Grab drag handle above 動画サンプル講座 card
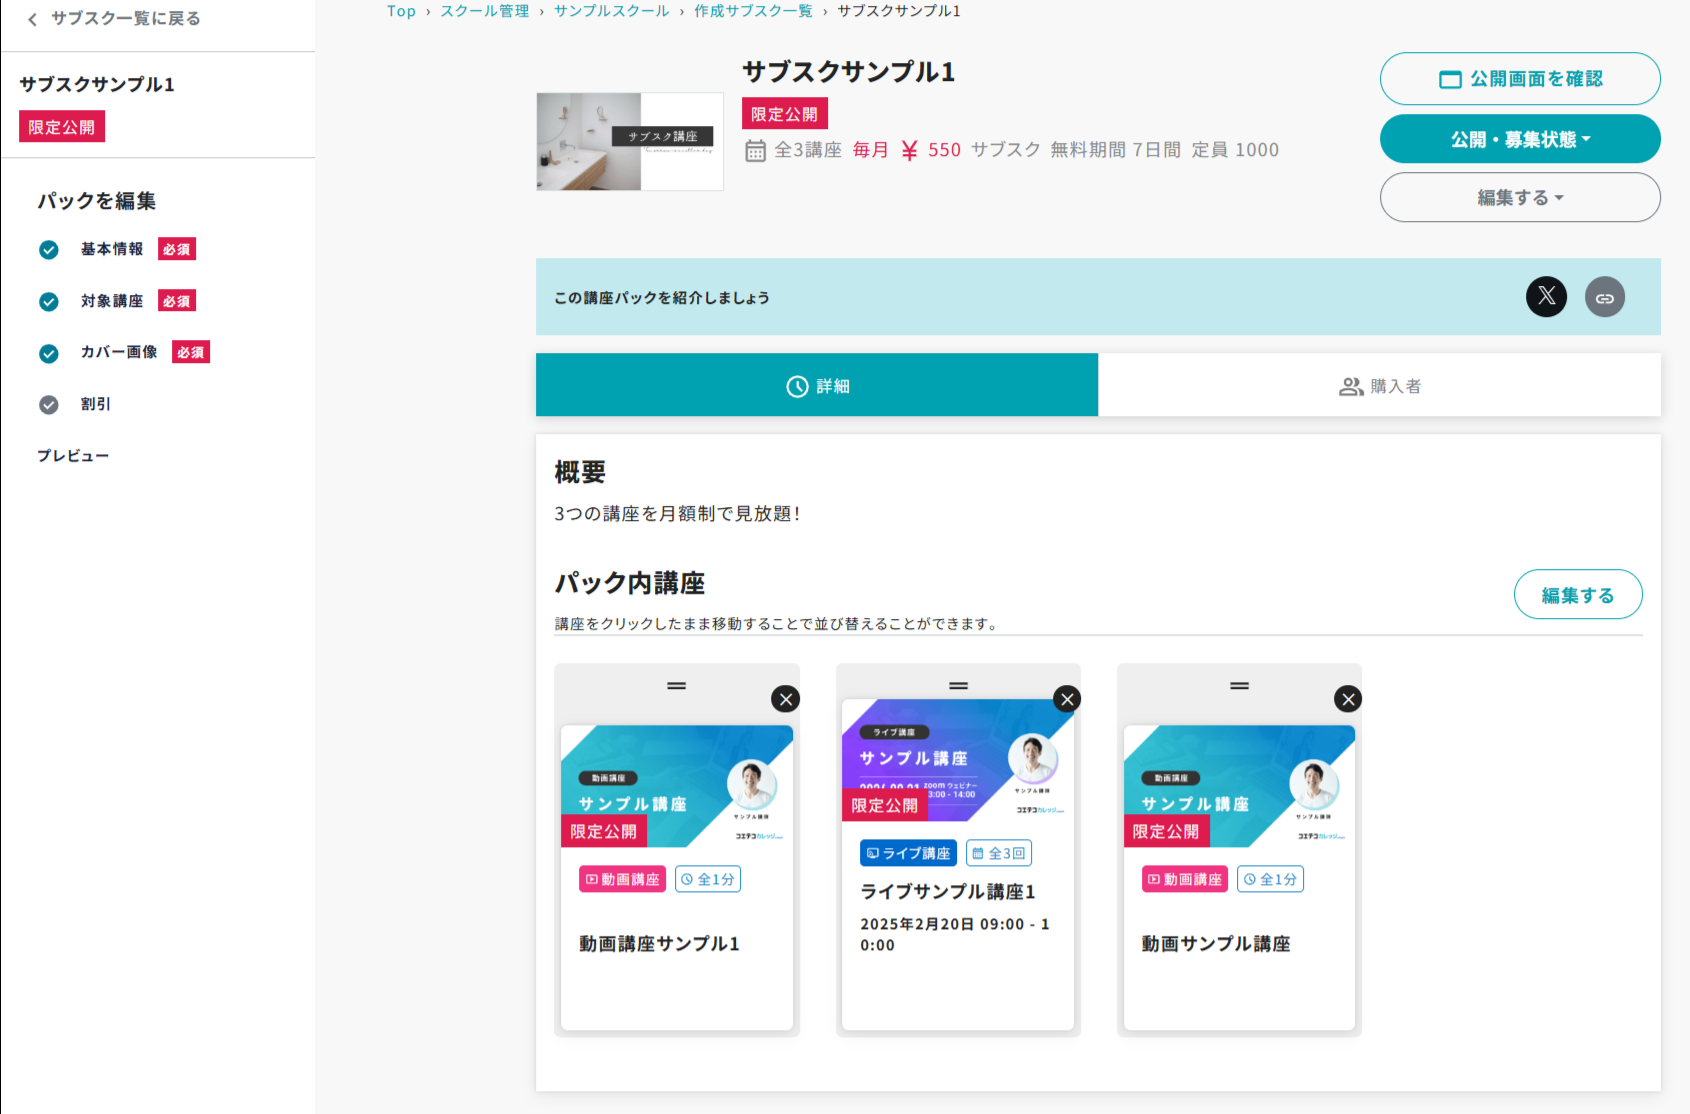 click(x=1239, y=686)
